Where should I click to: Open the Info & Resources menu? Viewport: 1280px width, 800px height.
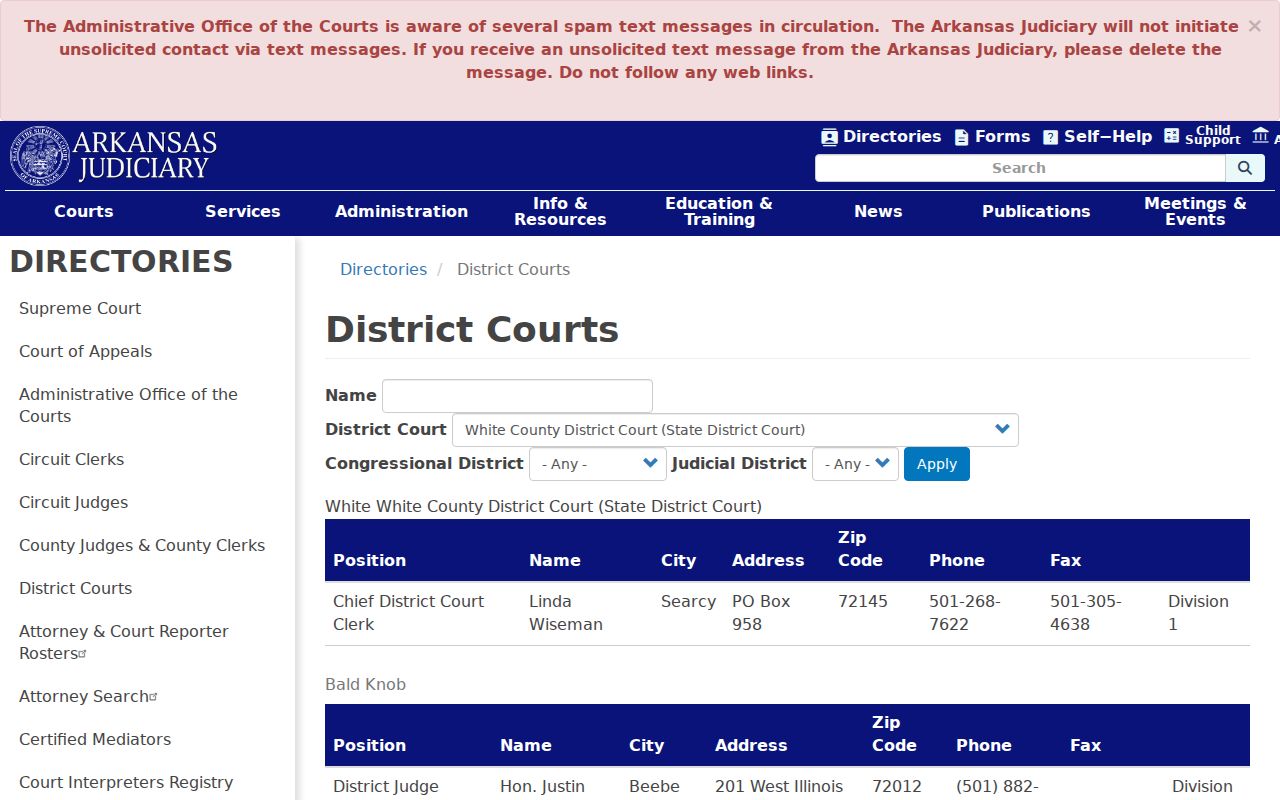[560, 211]
